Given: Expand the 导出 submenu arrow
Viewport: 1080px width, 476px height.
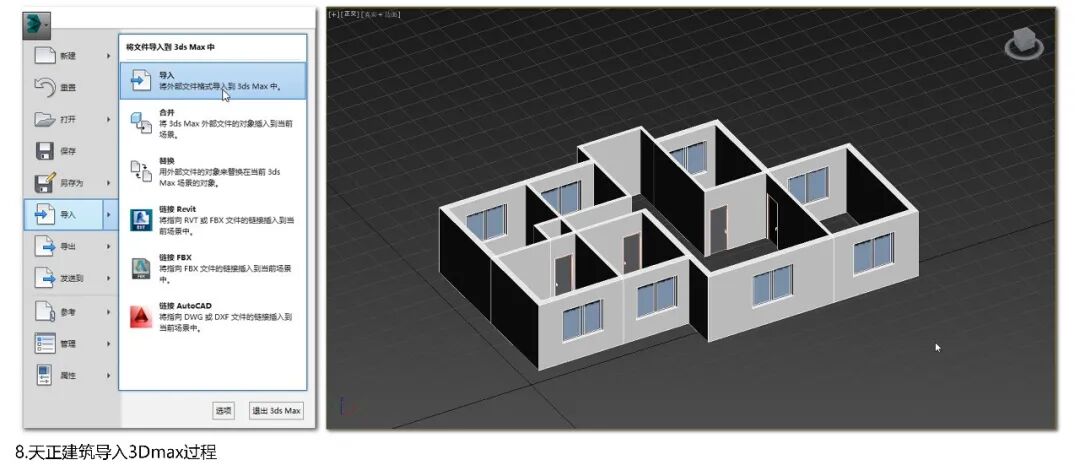Looking at the screenshot, I should pyautogui.click(x=109, y=246).
